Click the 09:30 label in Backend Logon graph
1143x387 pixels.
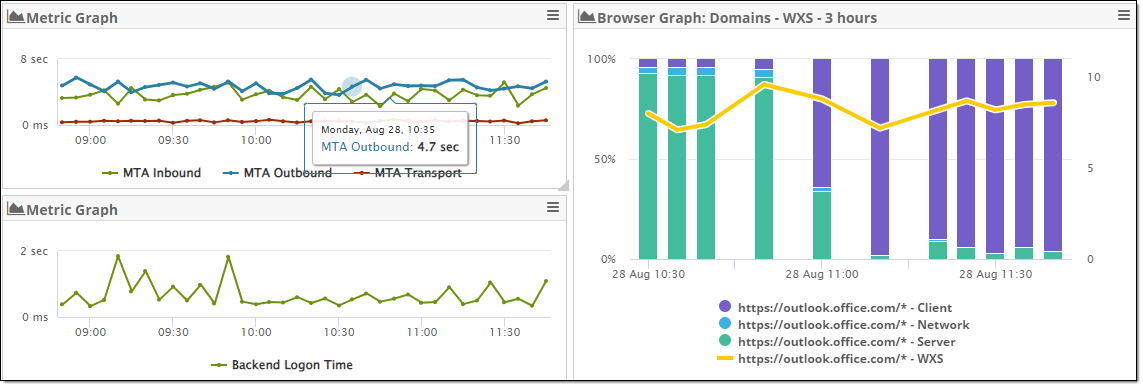click(x=173, y=332)
